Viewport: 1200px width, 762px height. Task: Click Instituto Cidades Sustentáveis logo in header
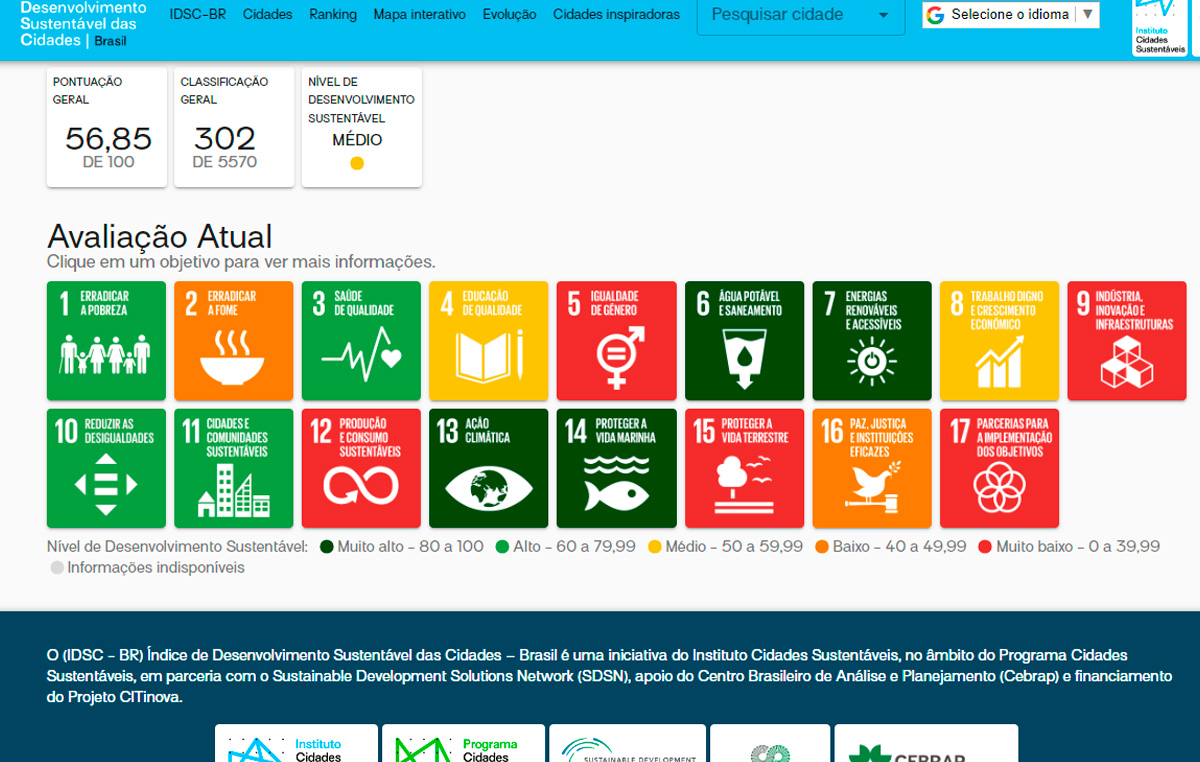pyautogui.click(x=1160, y=27)
